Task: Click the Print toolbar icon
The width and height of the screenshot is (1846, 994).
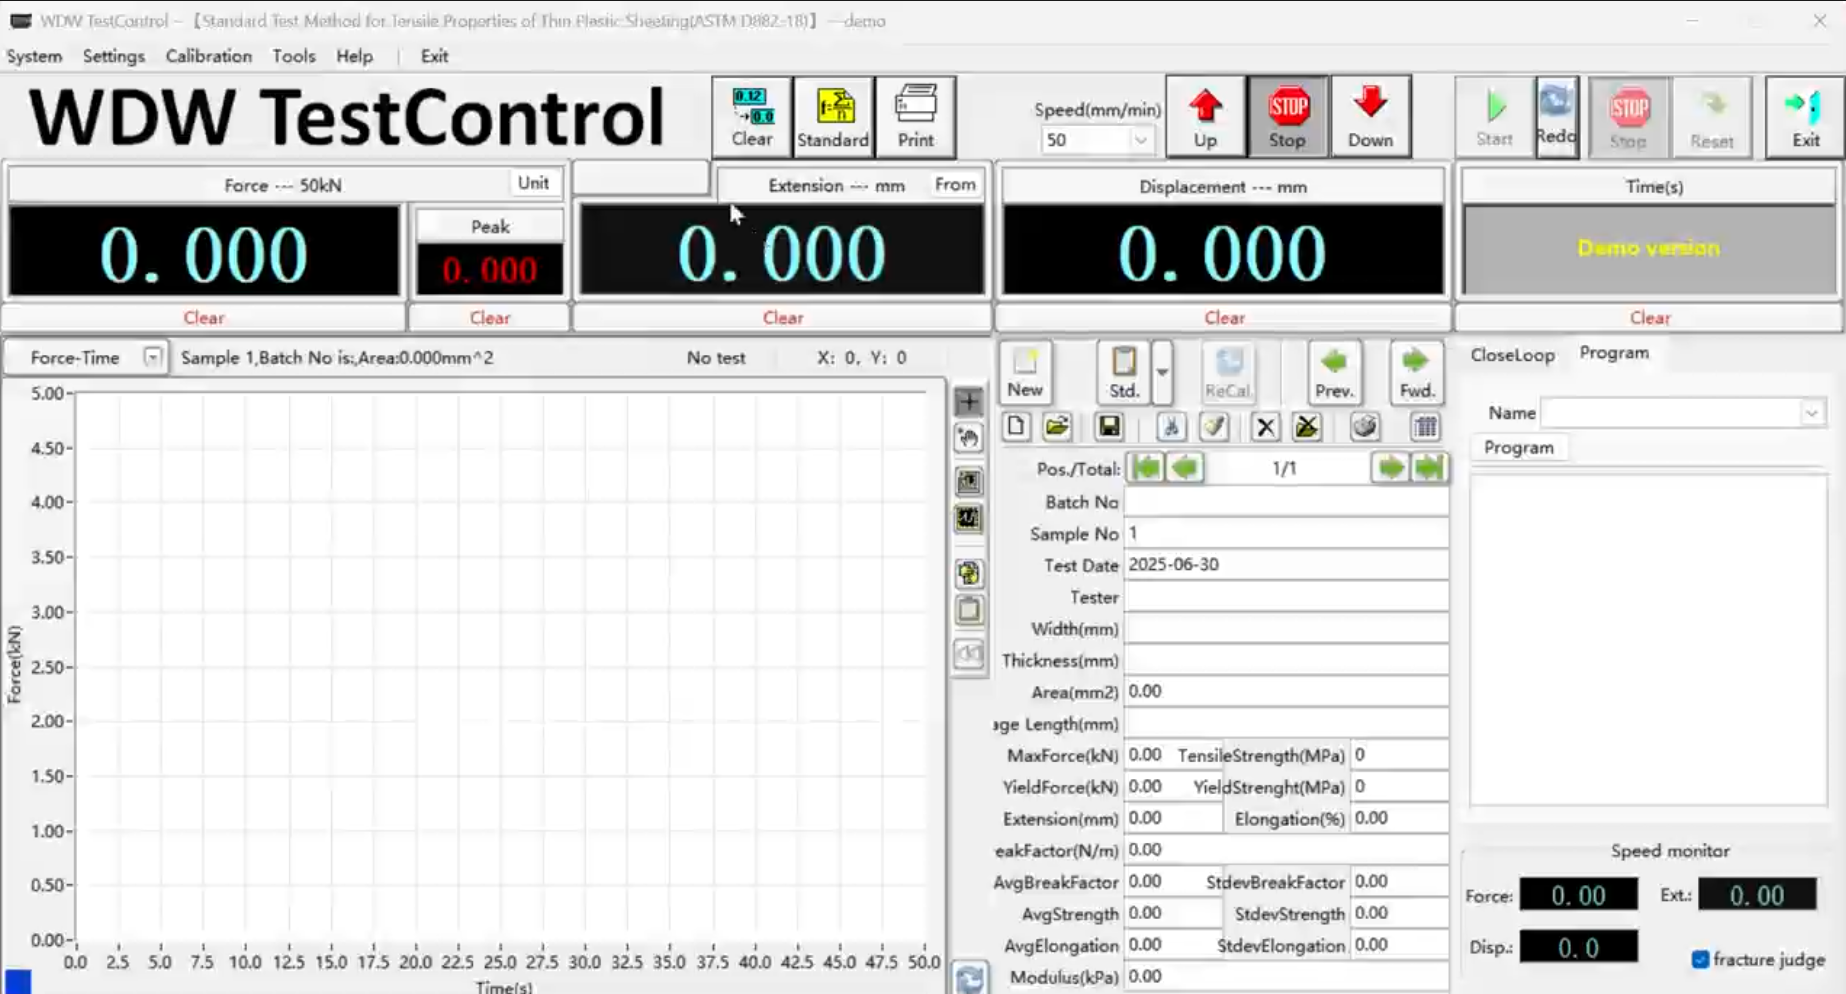Action: [915, 117]
